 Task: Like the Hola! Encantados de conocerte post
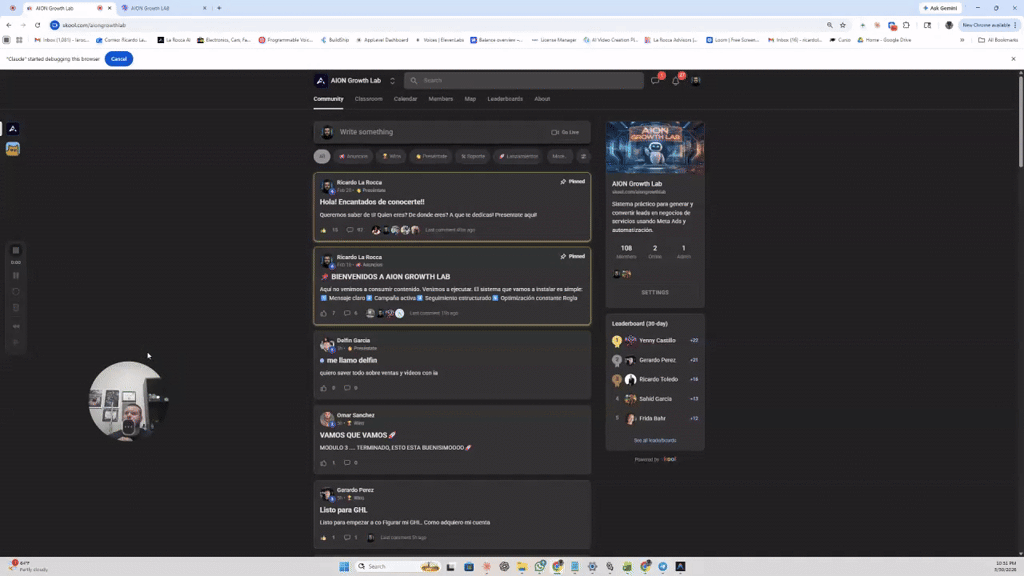point(323,230)
